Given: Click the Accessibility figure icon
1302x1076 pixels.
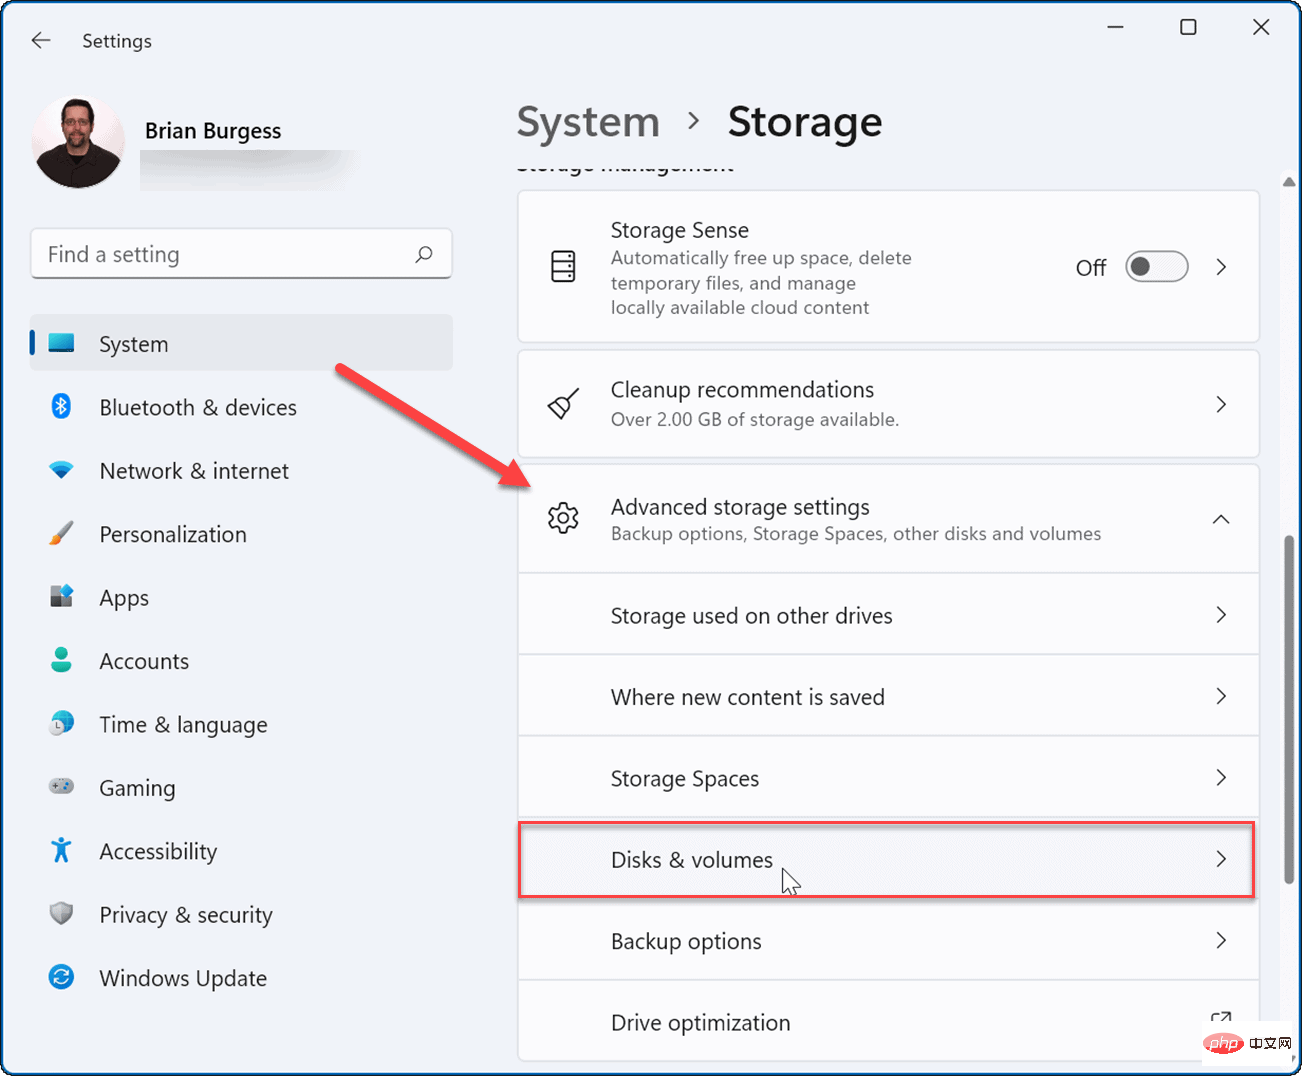Looking at the screenshot, I should 61,850.
